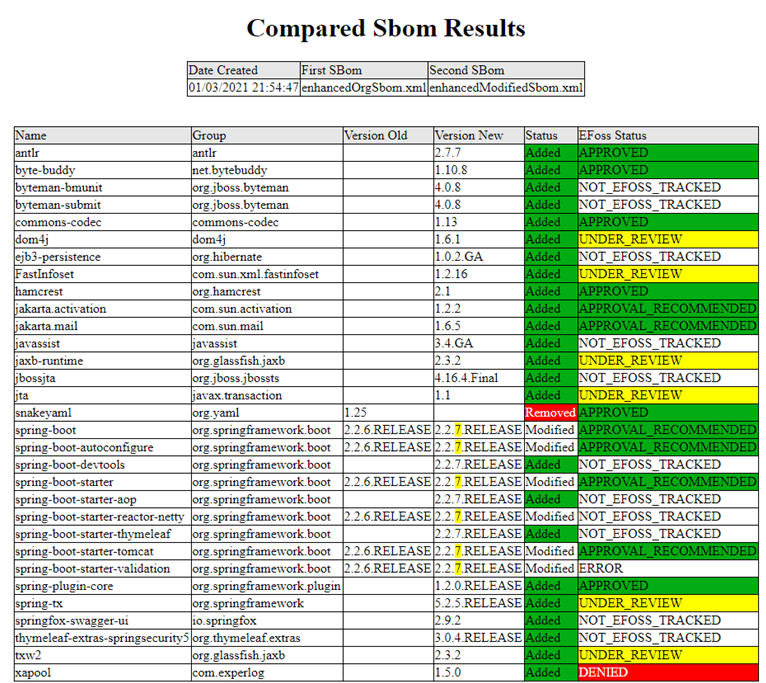Screen dimensions: 766x683
Task: Click the 'Compared Sbom Results' page heading
Action: point(385,28)
